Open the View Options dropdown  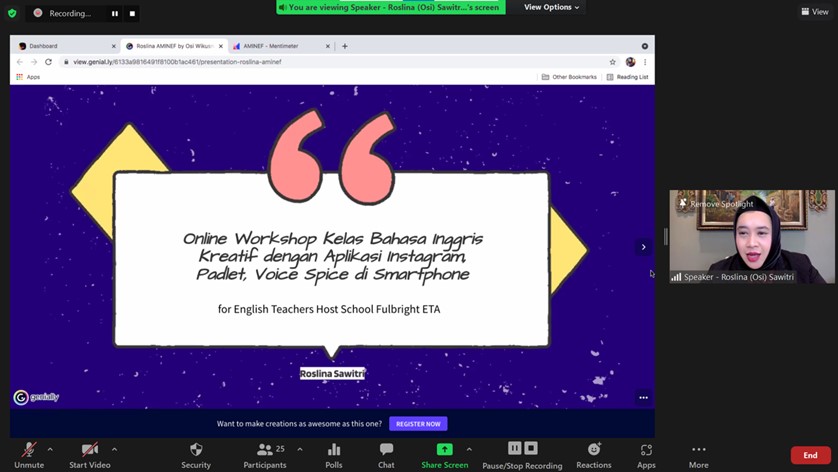click(552, 7)
